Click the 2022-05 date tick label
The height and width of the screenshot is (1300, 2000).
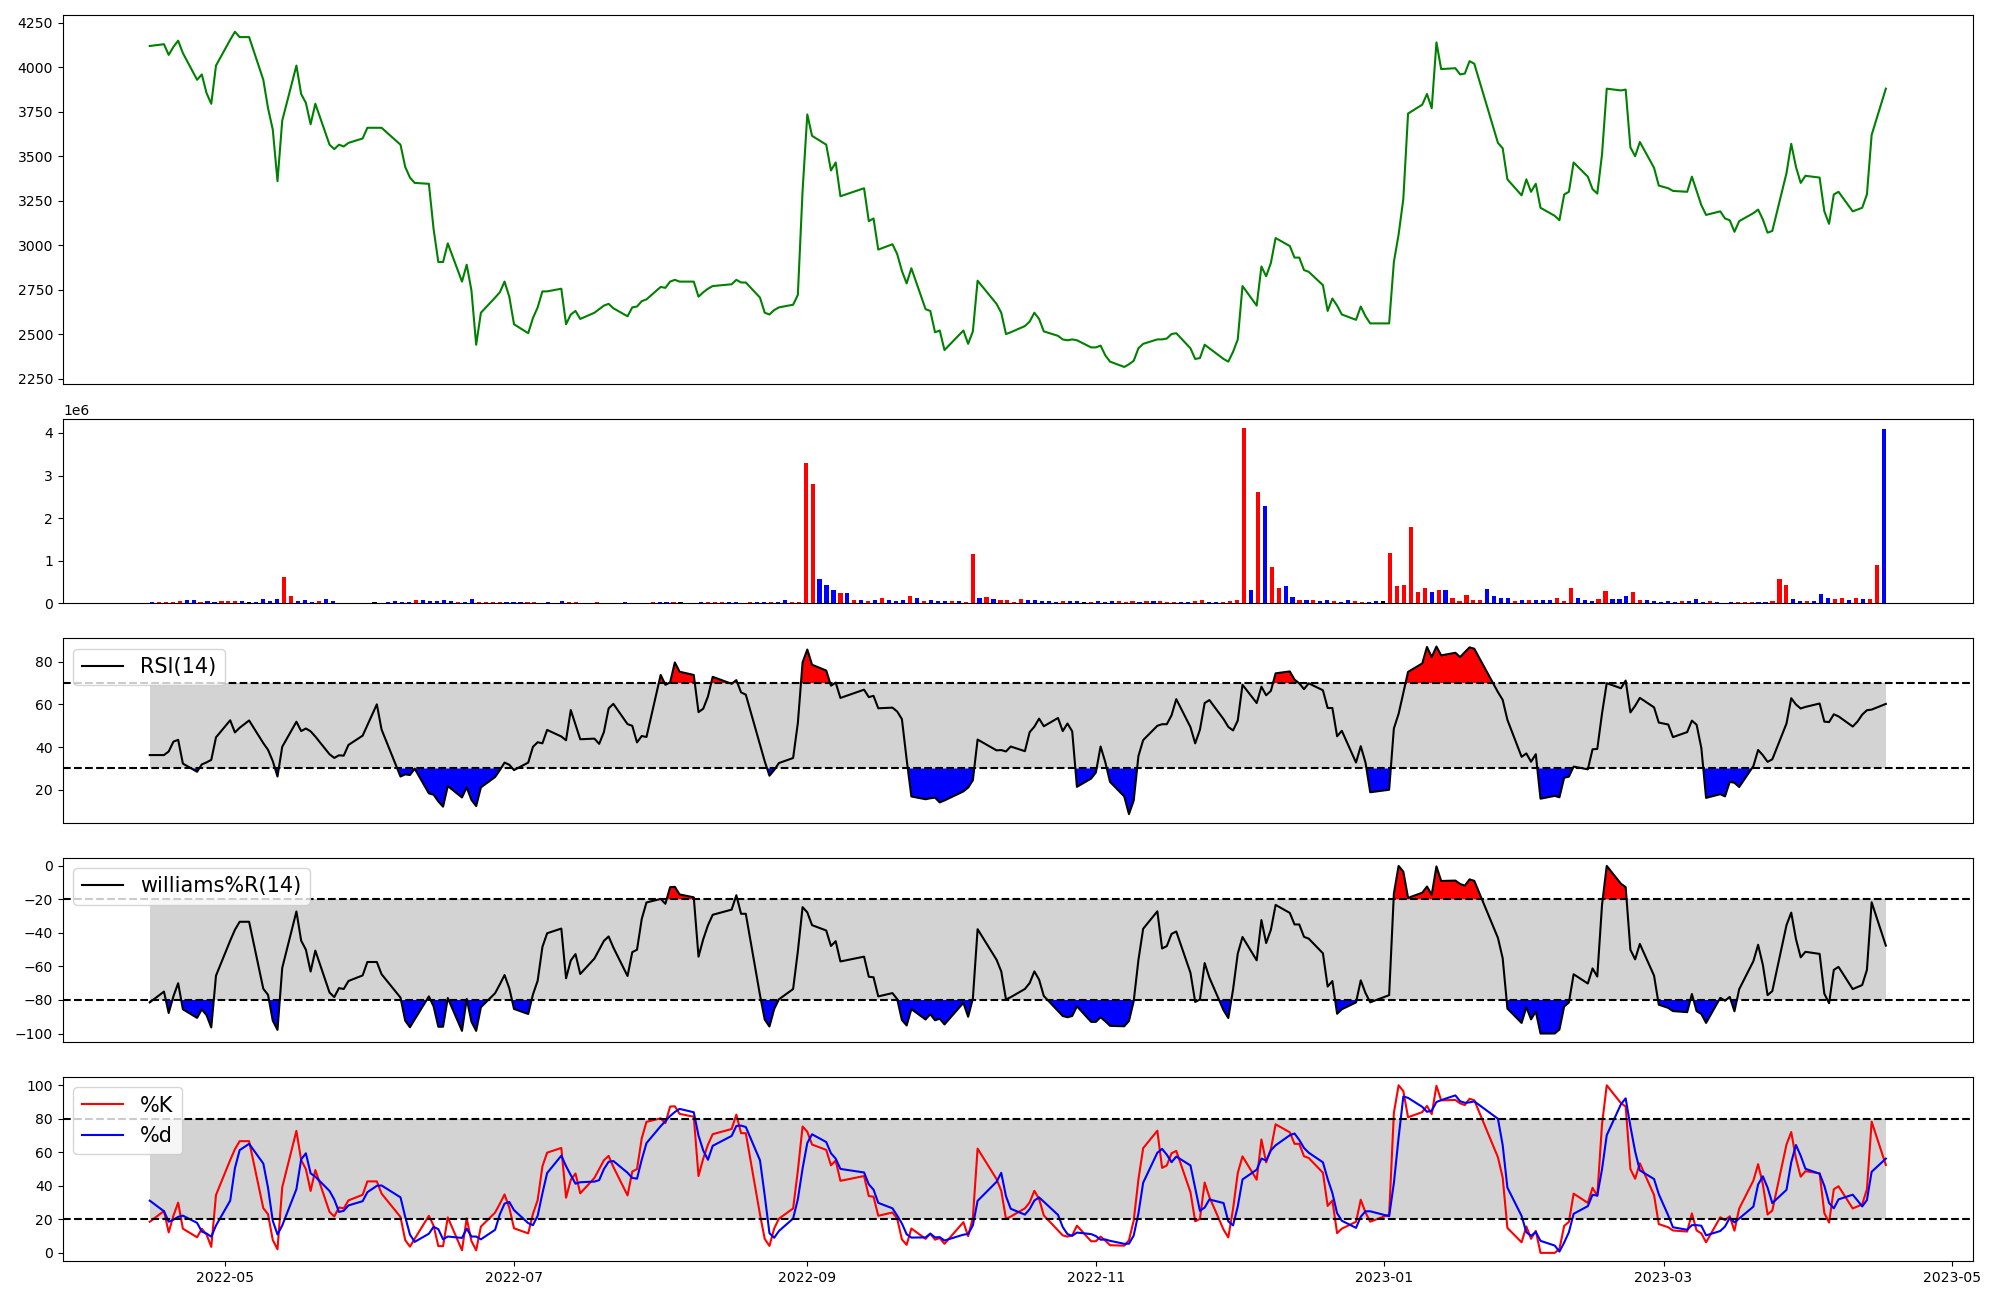coord(225,1277)
